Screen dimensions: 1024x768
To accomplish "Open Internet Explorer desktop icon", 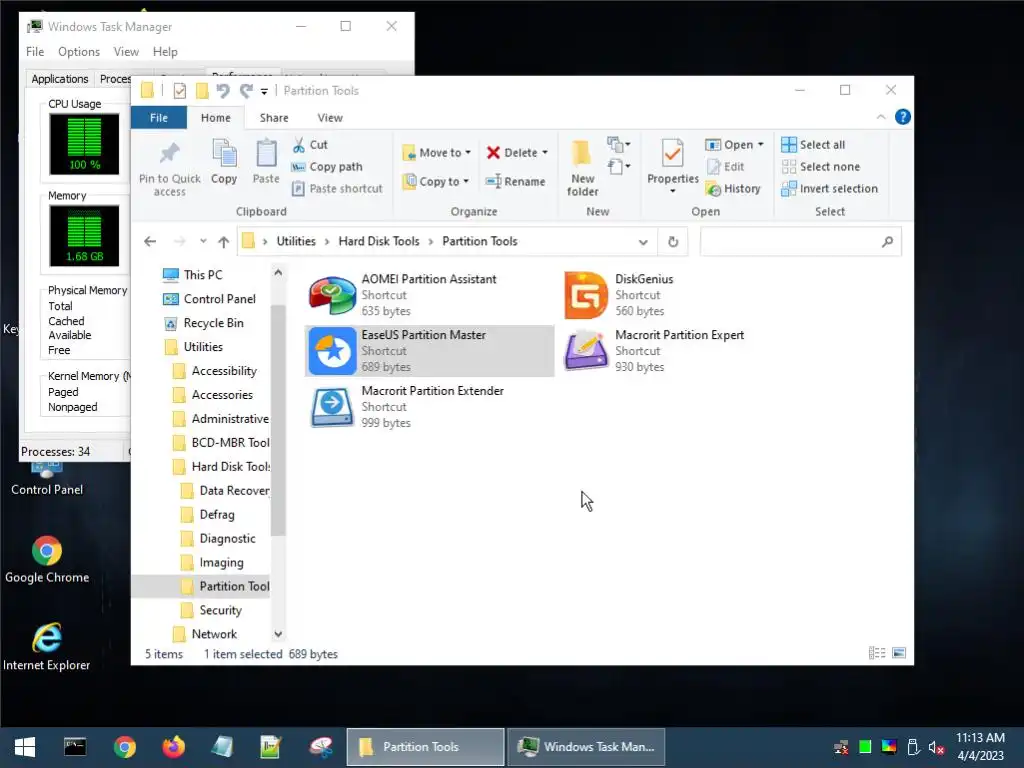I will [46, 647].
